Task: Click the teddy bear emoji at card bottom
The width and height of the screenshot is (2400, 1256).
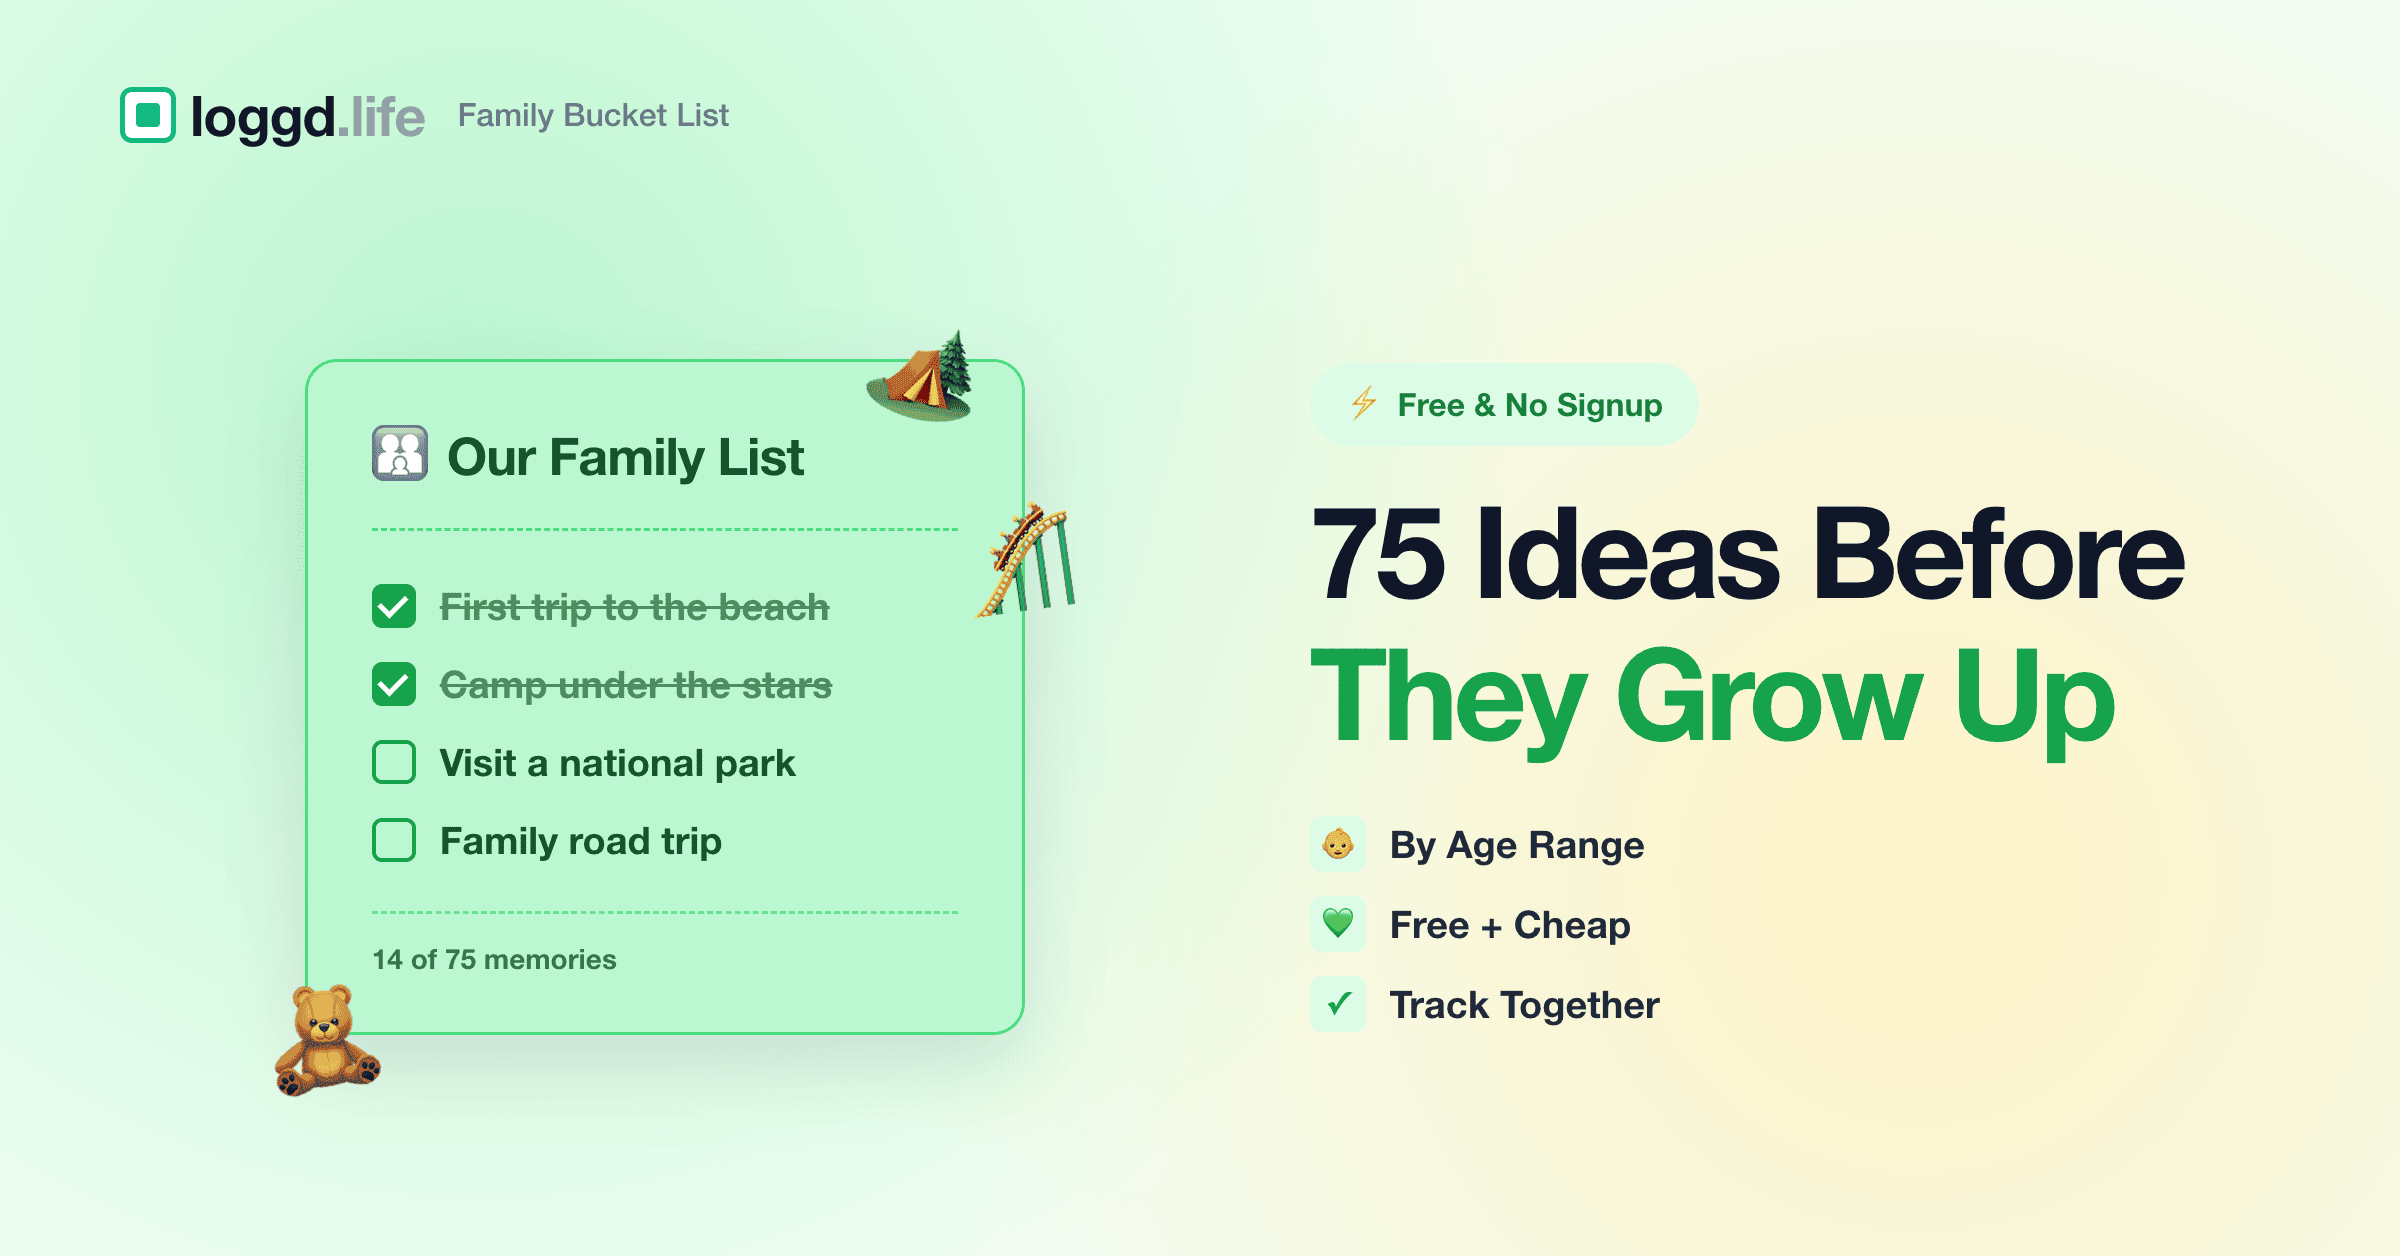Action: 327,1040
